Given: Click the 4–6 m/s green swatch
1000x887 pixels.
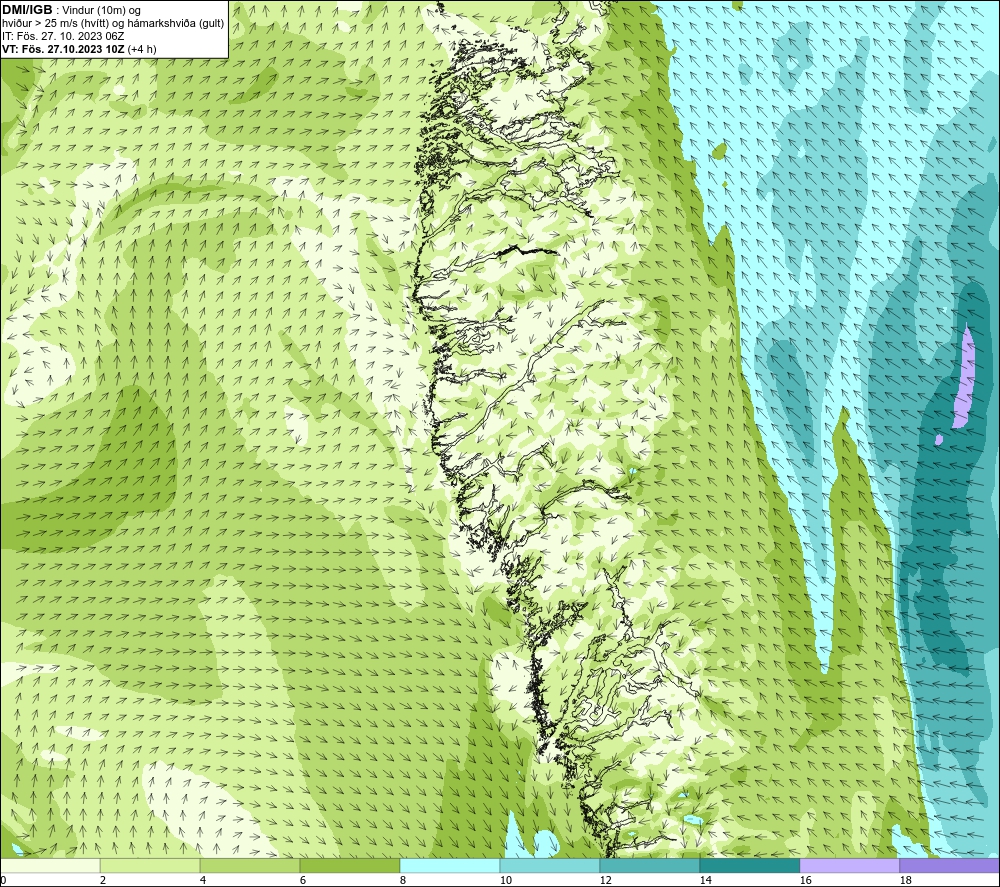Looking at the screenshot, I should click(x=250, y=865).
